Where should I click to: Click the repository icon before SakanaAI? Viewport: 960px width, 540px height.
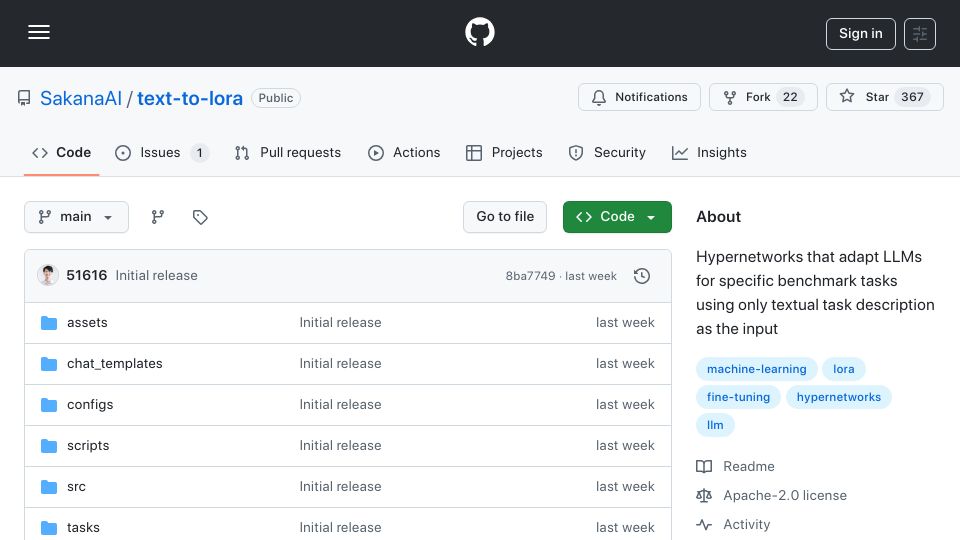[24, 98]
